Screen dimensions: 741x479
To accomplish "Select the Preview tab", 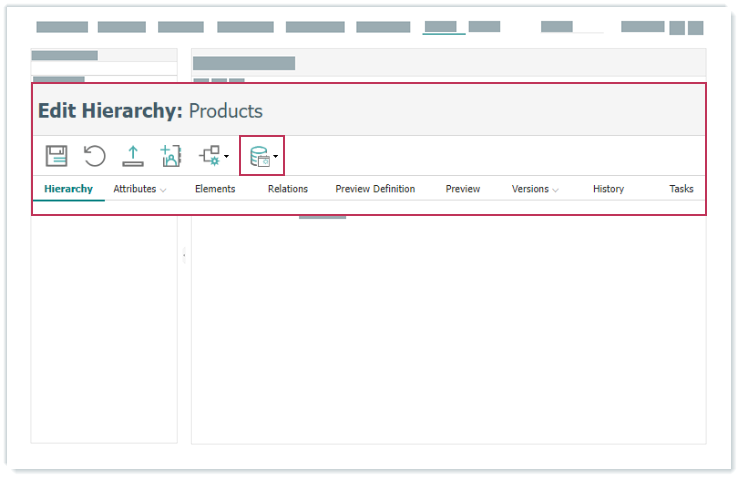I will [x=463, y=189].
